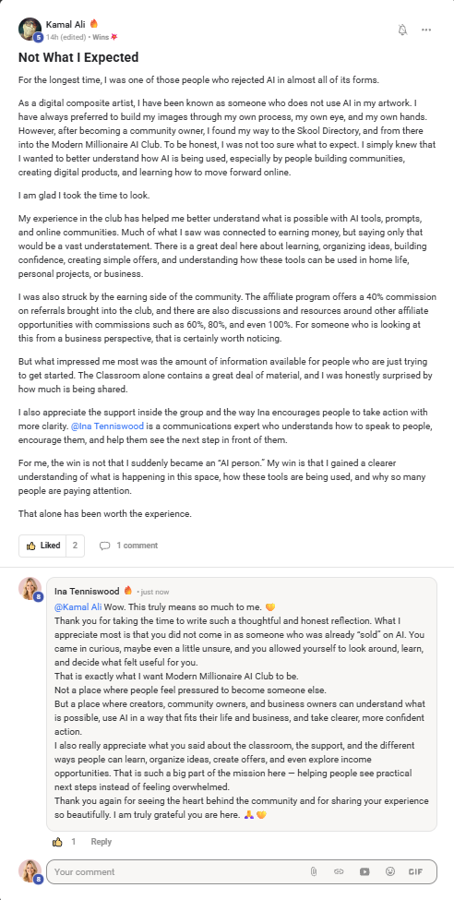Like Ina's comment with thumbs-up icon
Screen dimensions: 454x900
tap(57, 842)
